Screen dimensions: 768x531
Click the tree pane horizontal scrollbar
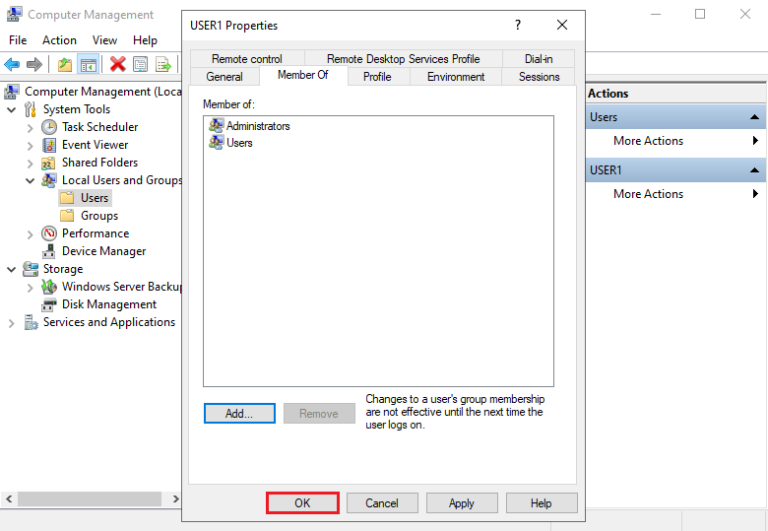click(x=90, y=498)
